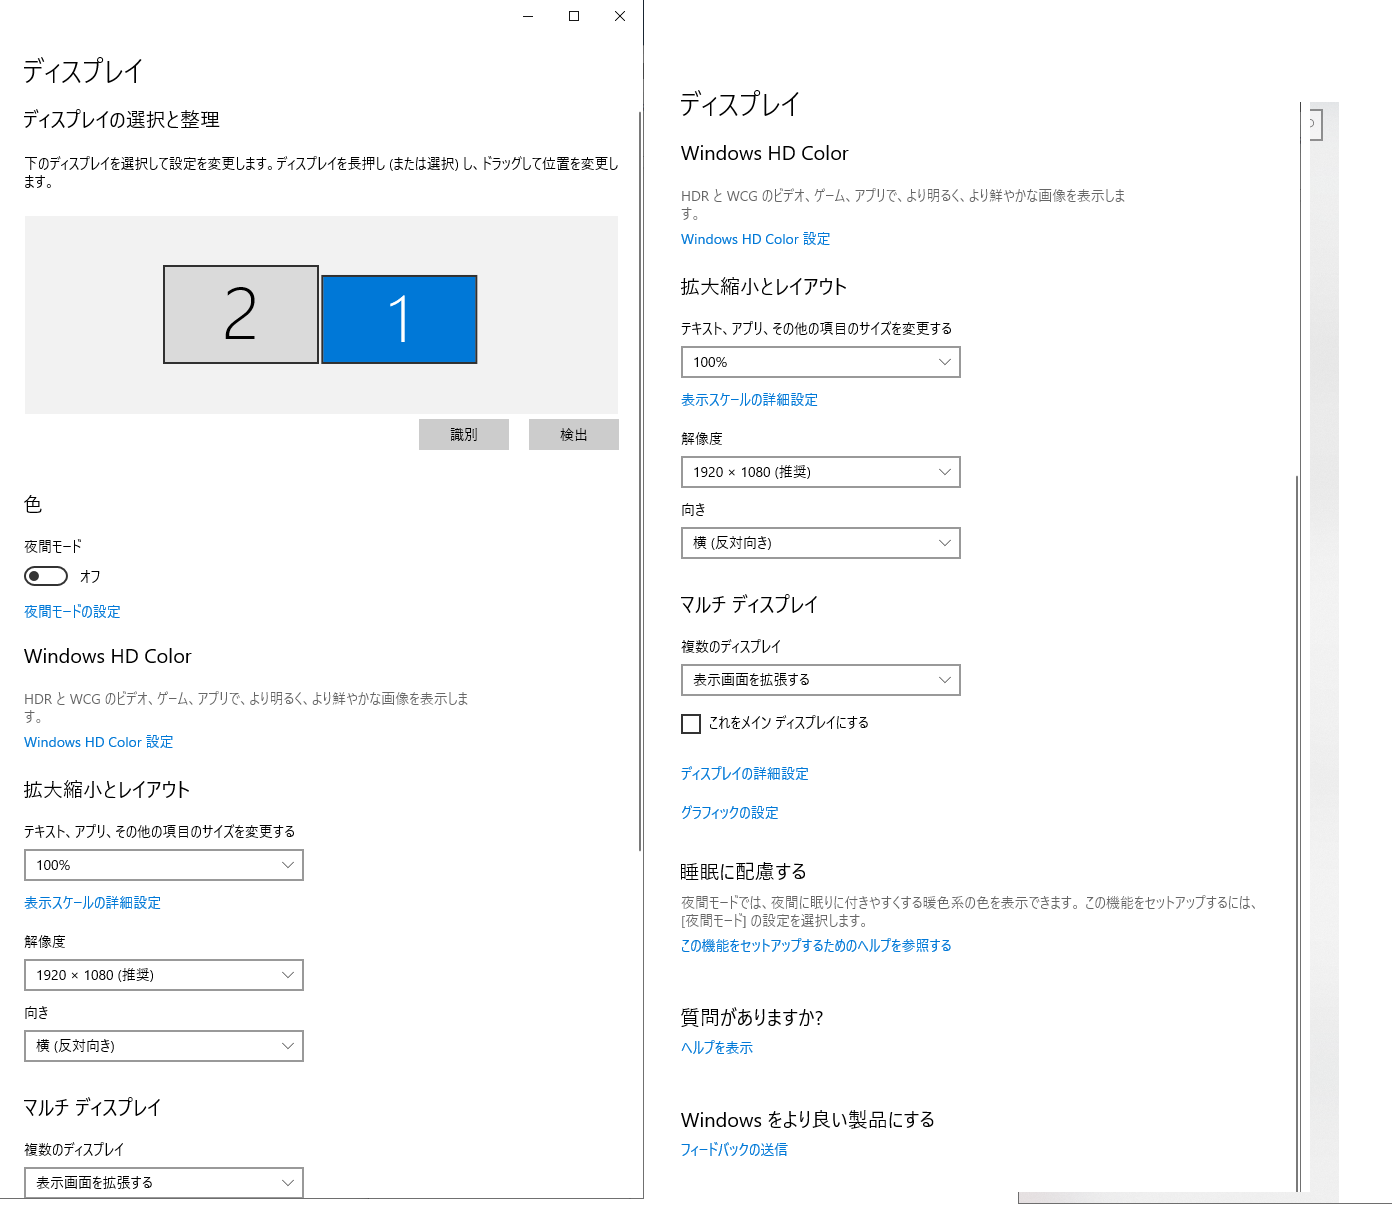The width and height of the screenshot is (1392, 1220).
Task: Click the ヘルプを表示 link
Action: click(x=717, y=1048)
